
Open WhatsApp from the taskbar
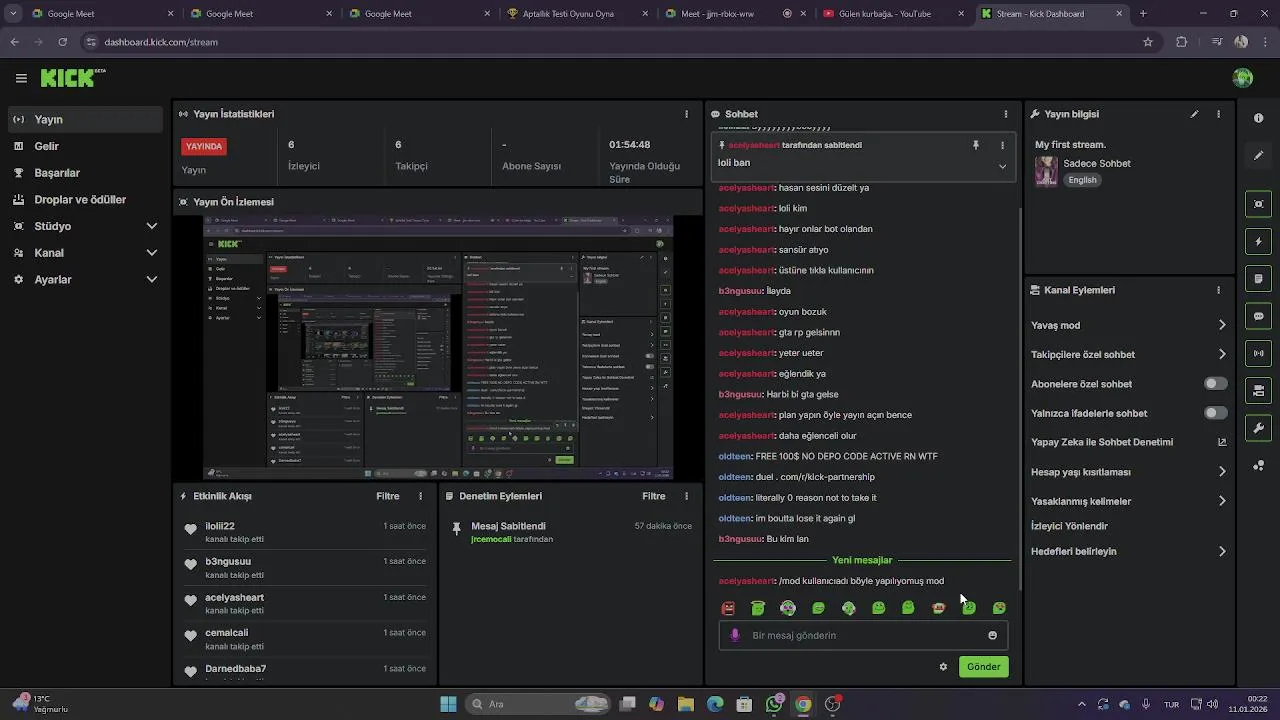tap(774, 704)
